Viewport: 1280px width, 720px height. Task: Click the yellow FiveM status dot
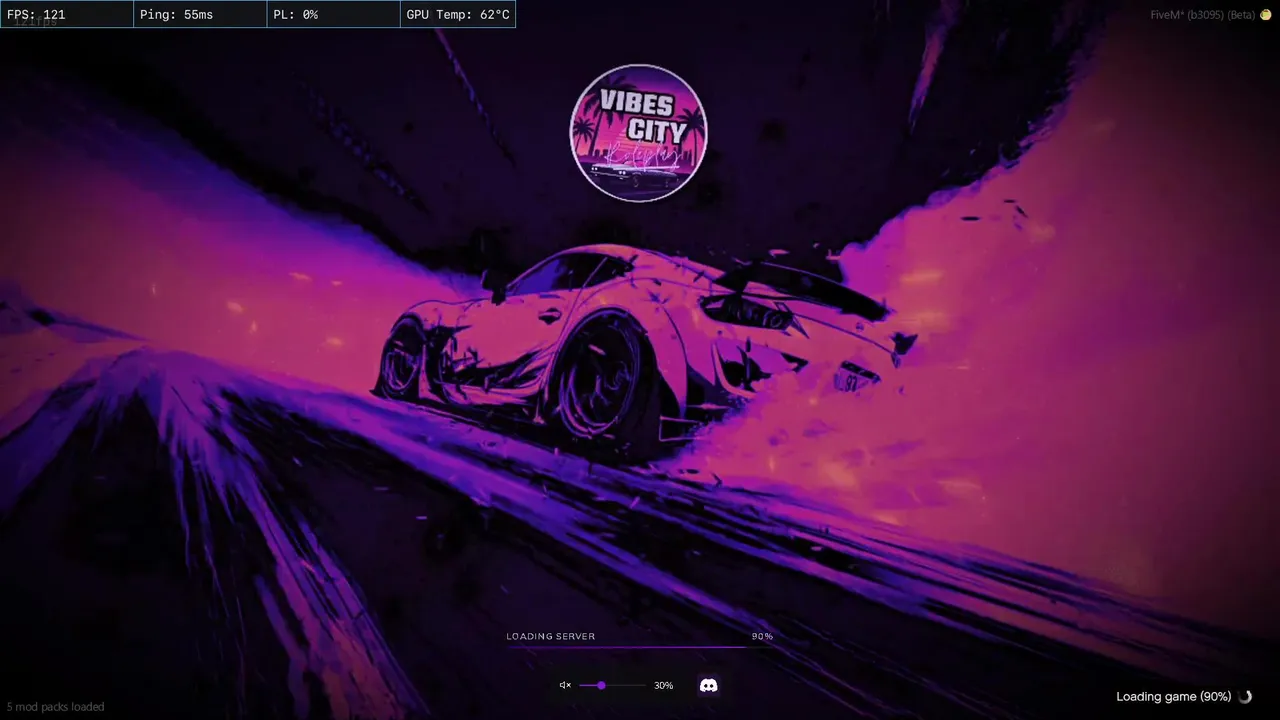pyautogui.click(x=1265, y=15)
